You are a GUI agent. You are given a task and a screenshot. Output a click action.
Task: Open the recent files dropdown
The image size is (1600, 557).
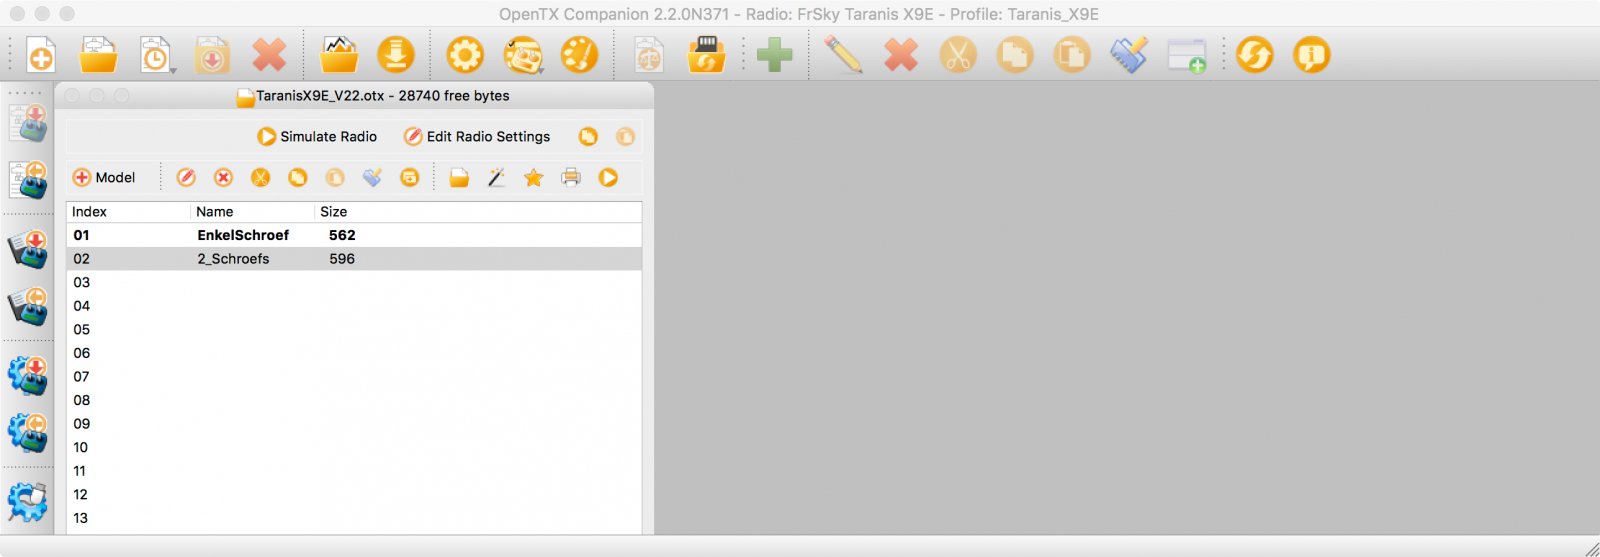pyautogui.click(x=157, y=55)
